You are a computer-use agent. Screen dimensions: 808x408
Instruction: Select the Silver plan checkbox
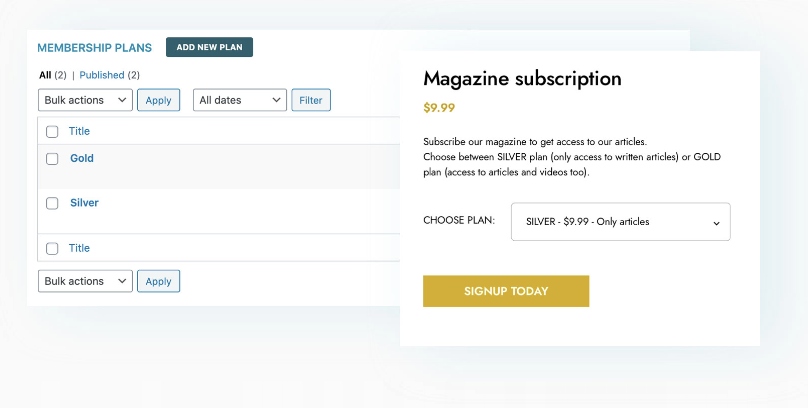coord(52,203)
